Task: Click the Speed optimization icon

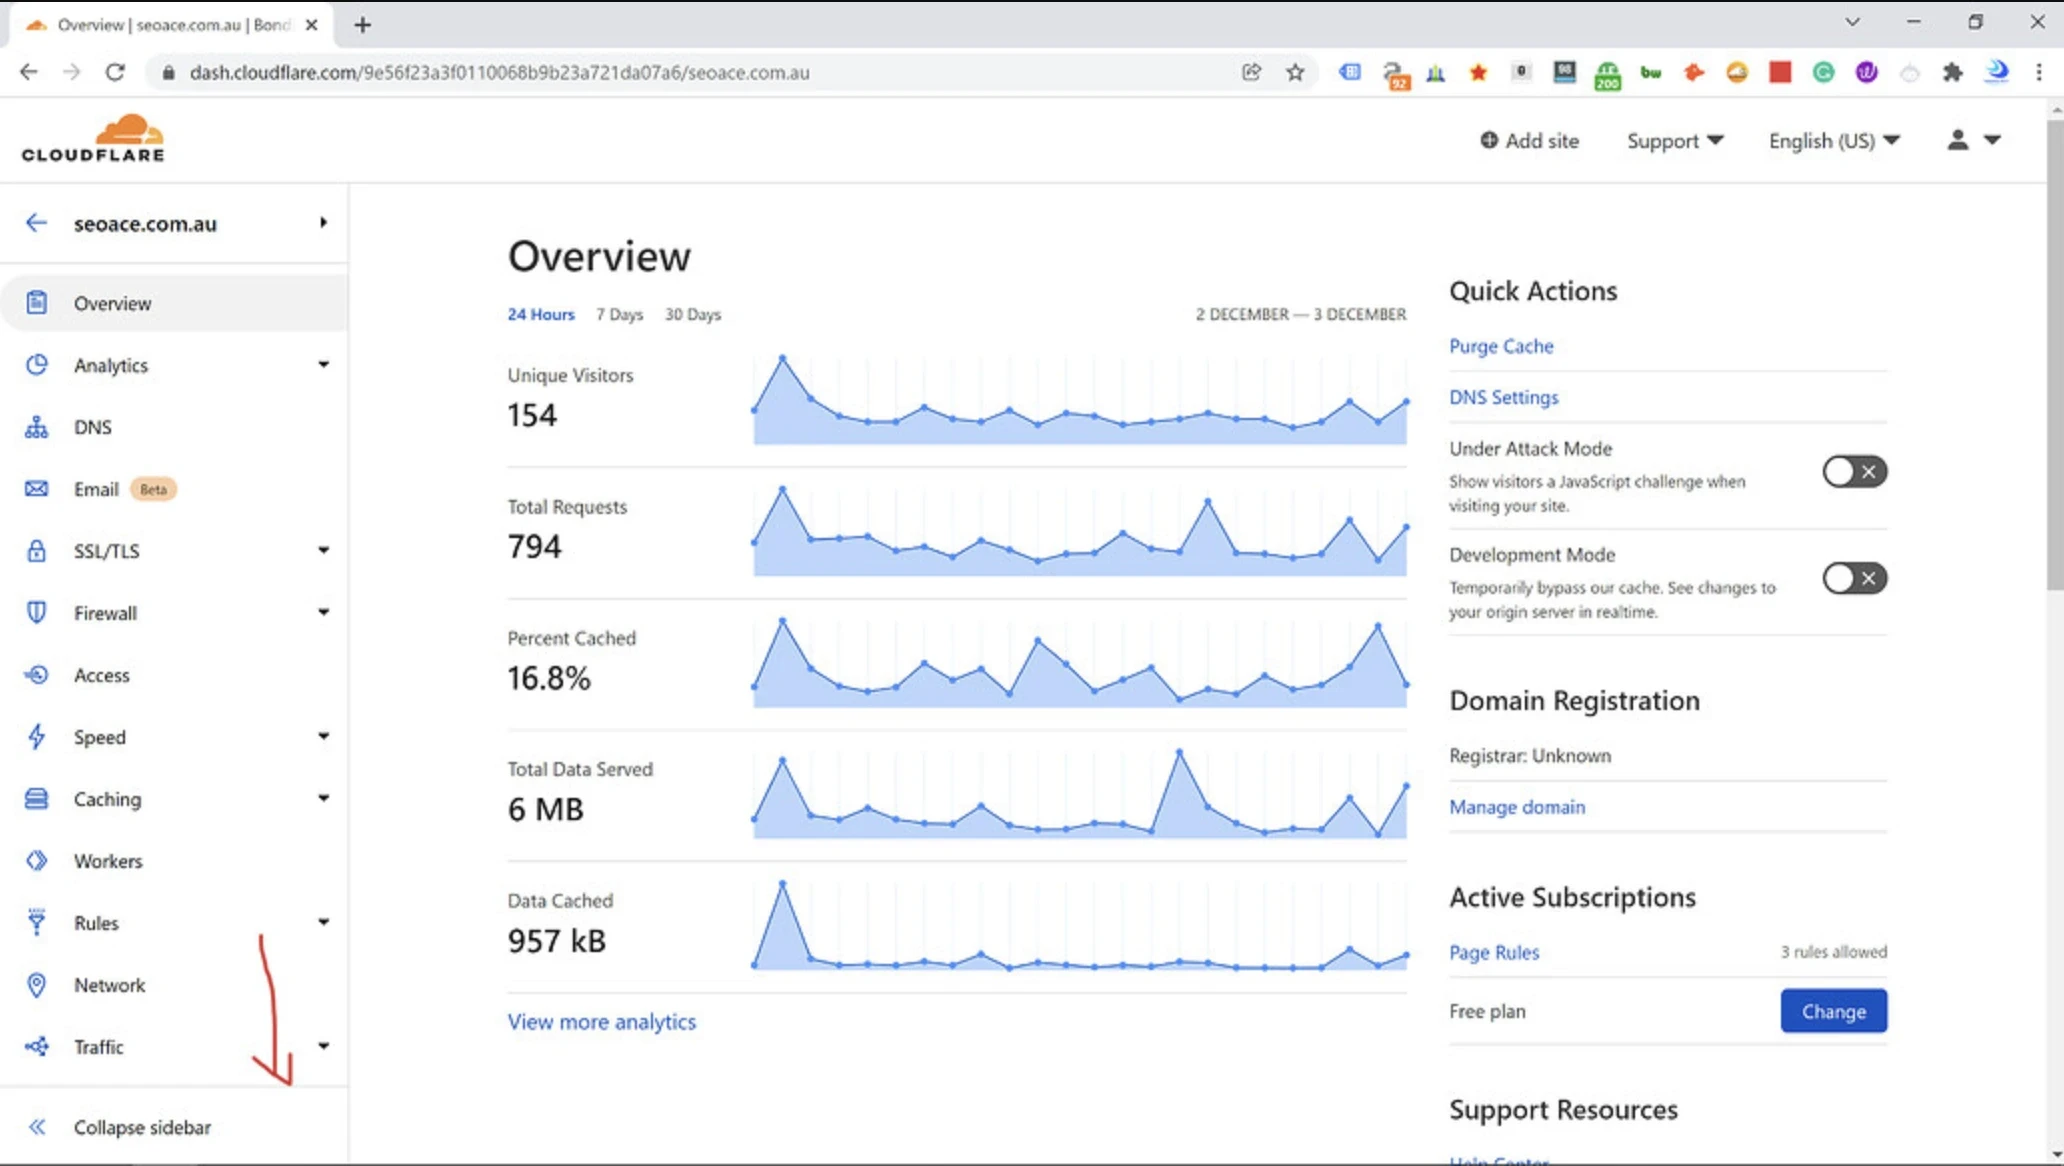Action: click(38, 737)
